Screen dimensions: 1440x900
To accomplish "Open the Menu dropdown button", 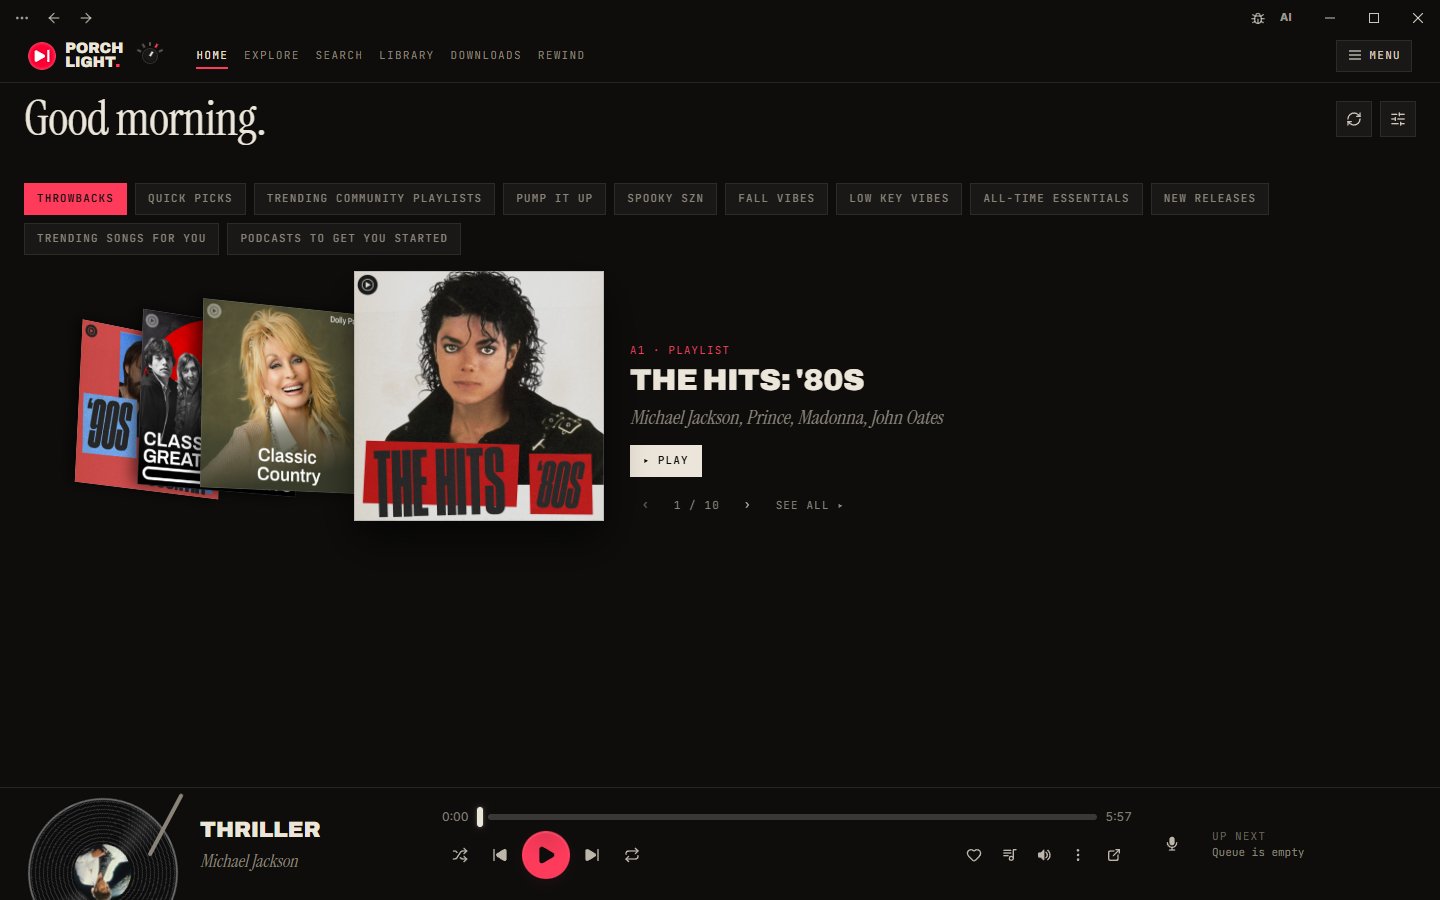I will 1374,56.
